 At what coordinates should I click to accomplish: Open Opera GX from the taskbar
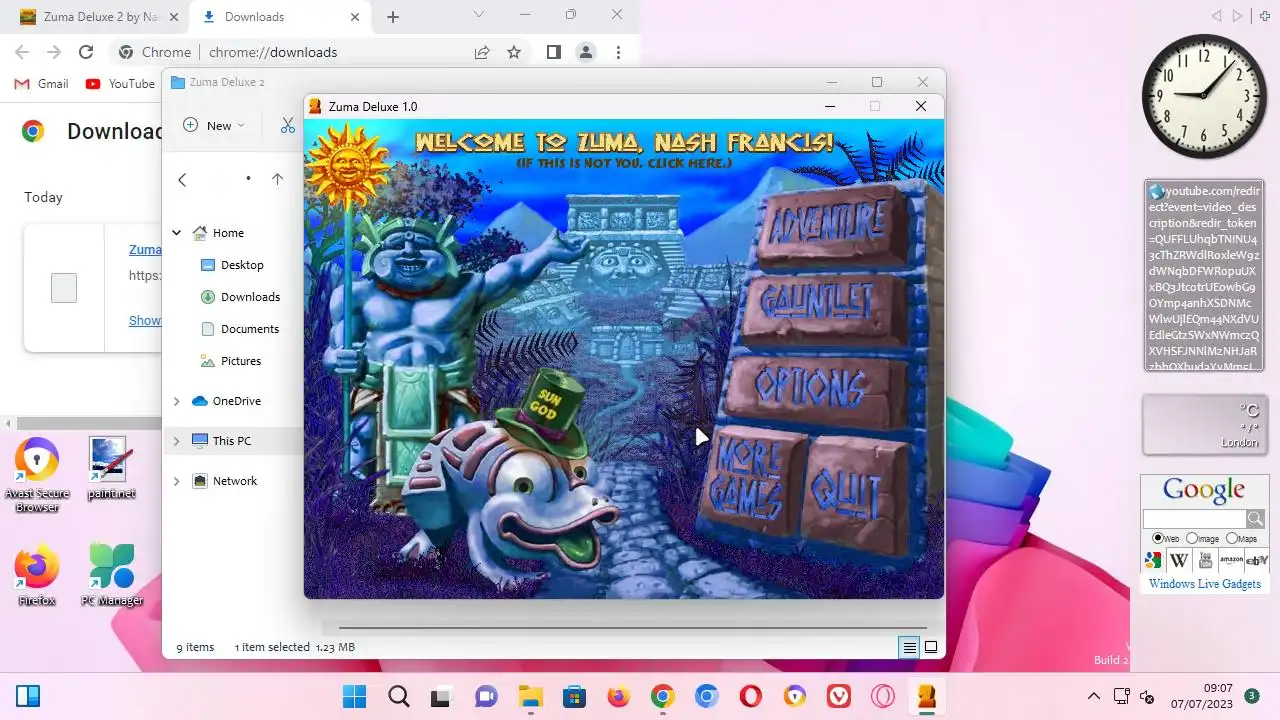pyautogui.click(x=882, y=696)
